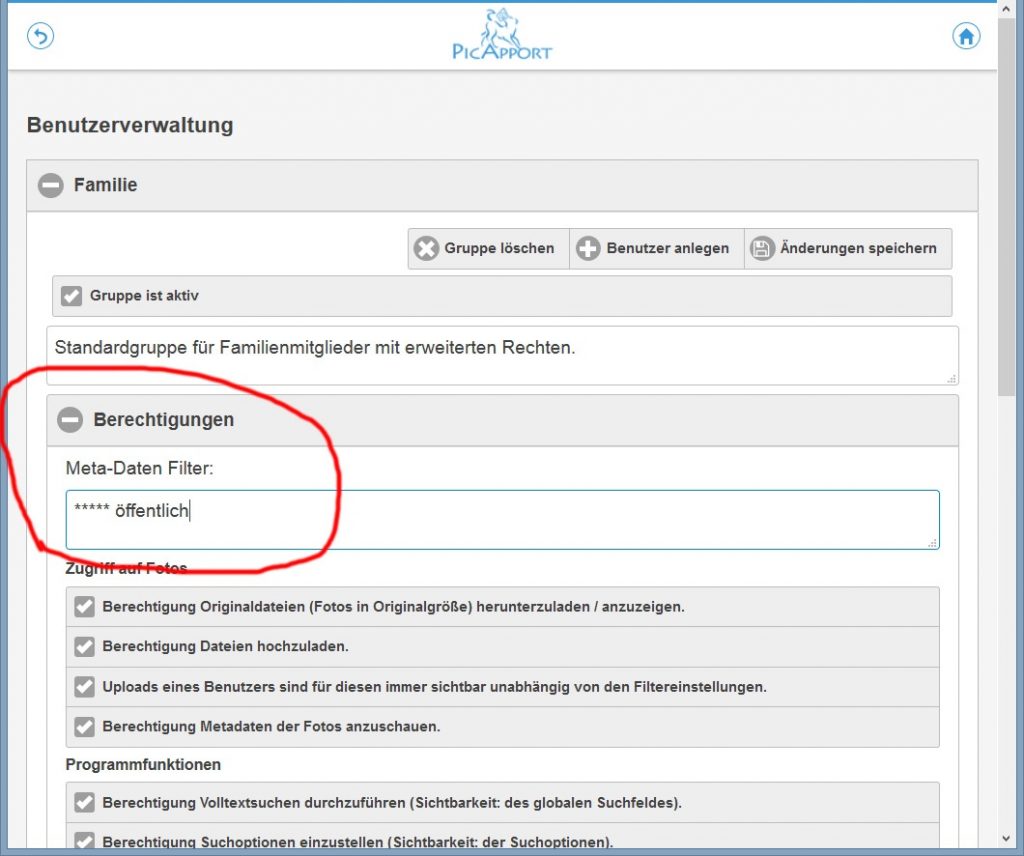Save changes with Änderungen speichern
Image resolution: width=1024 pixels, height=856 pixels.
click(846, 248)
